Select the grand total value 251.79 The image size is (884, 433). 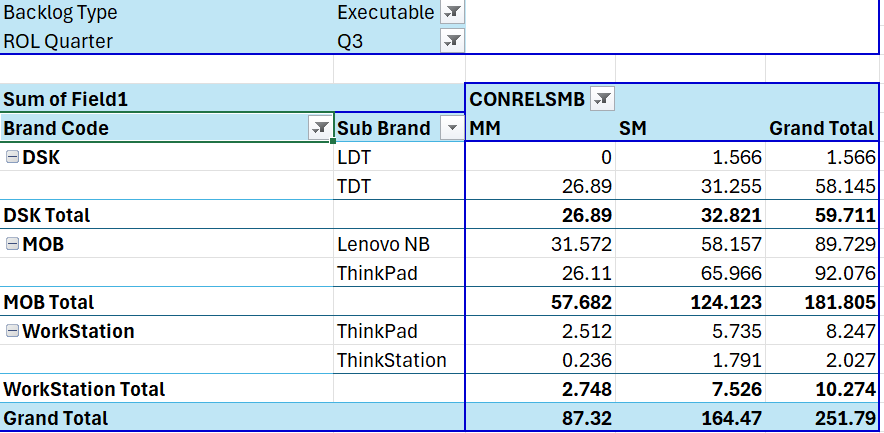pyautogui.click(x=847, y=418)
